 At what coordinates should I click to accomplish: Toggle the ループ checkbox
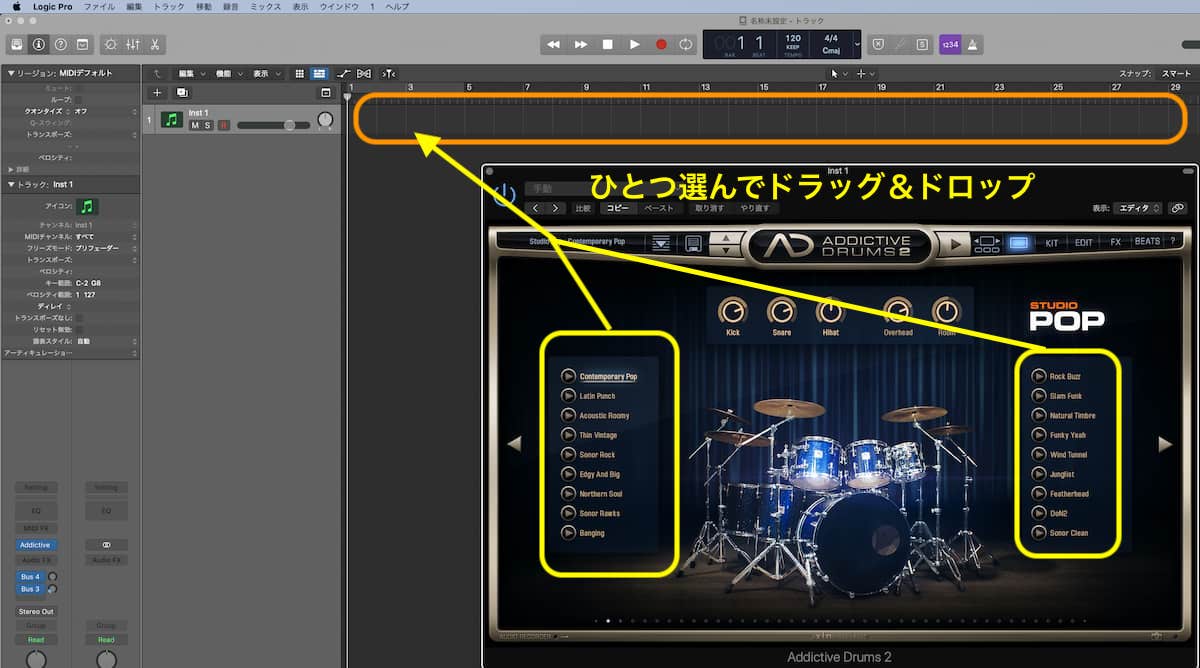click(x=80, y=100)
